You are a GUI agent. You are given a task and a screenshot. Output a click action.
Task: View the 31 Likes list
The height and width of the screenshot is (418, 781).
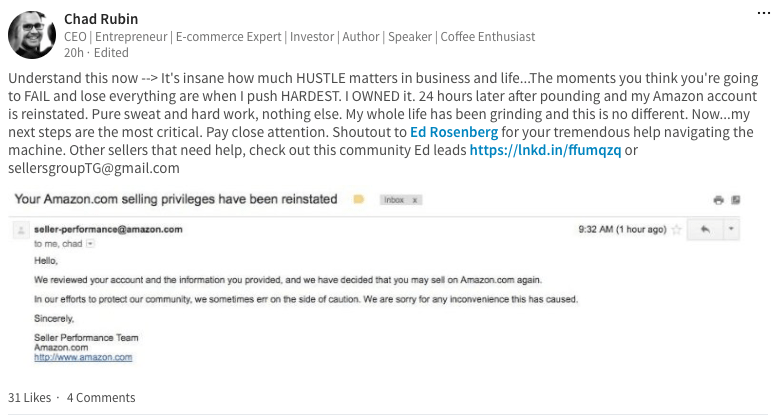[x=29, y=398]
